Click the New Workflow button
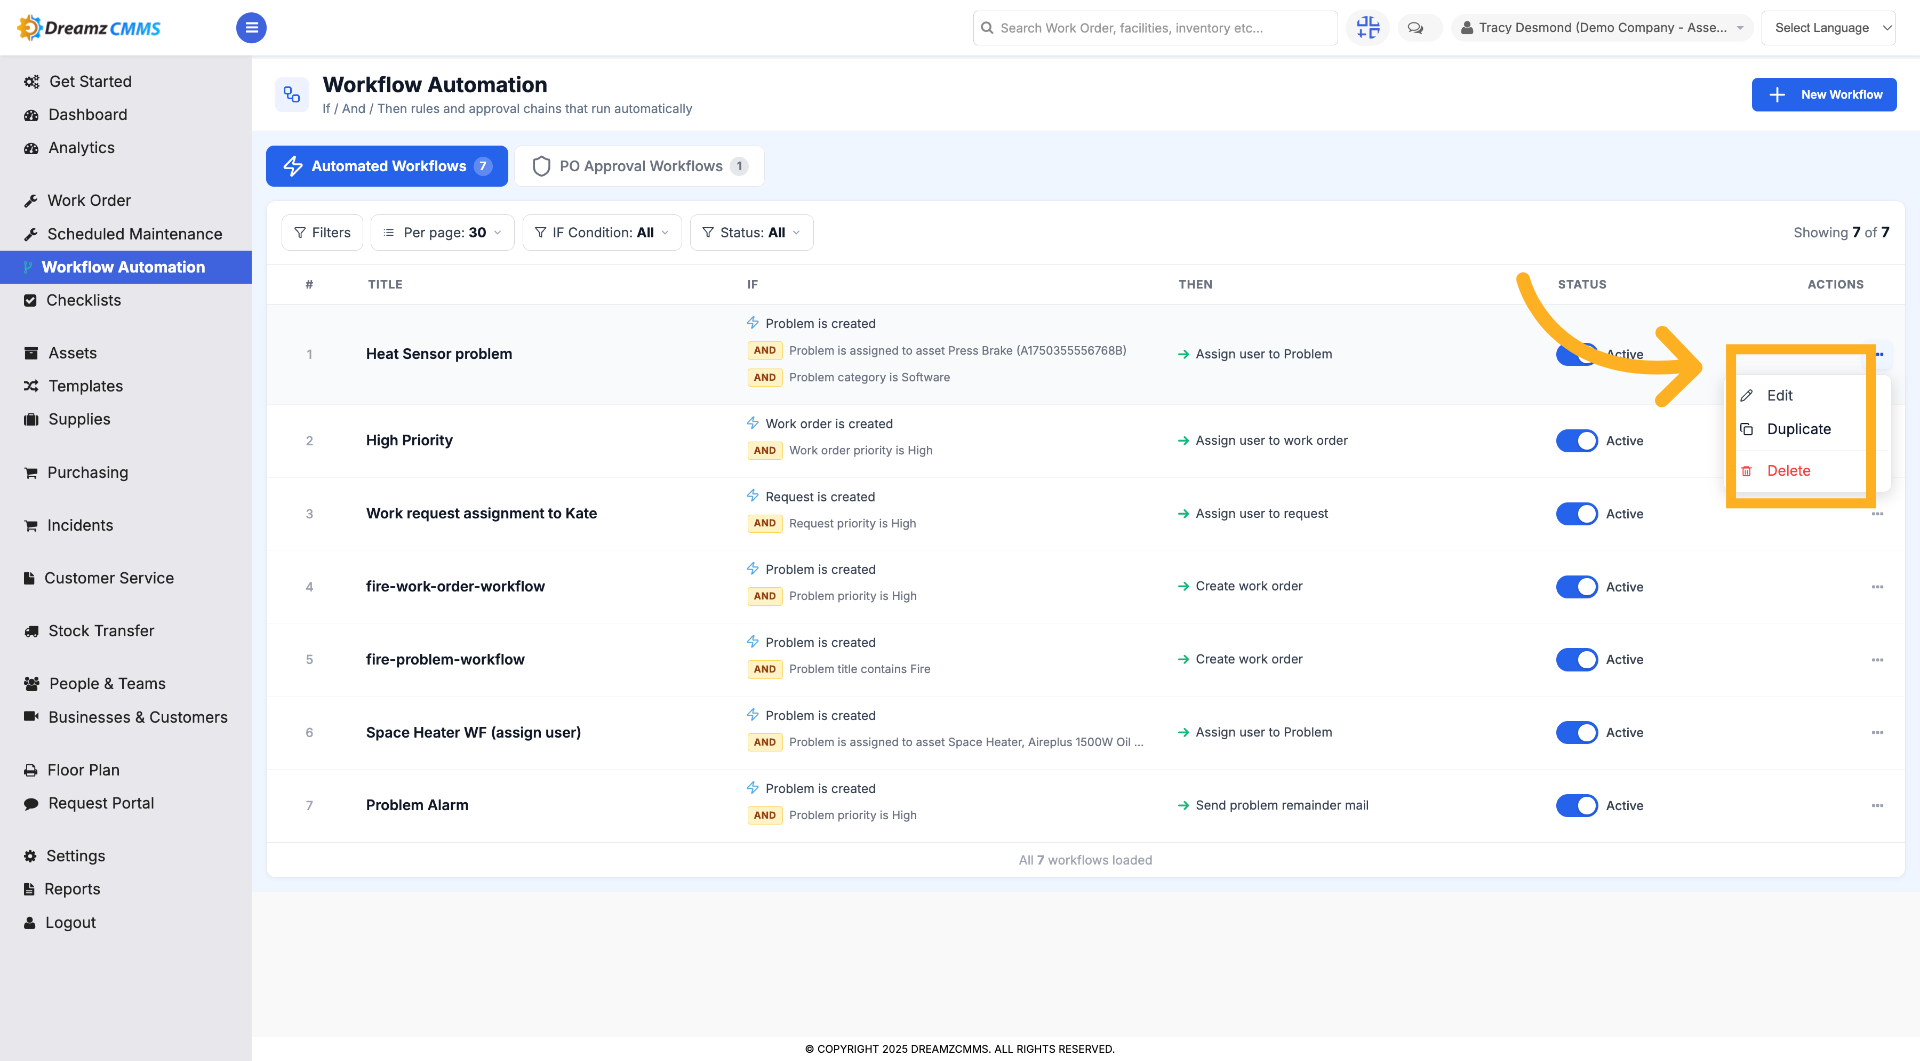The height and width of the screenshot is (1061, 1920). [x=1824, y=95]
